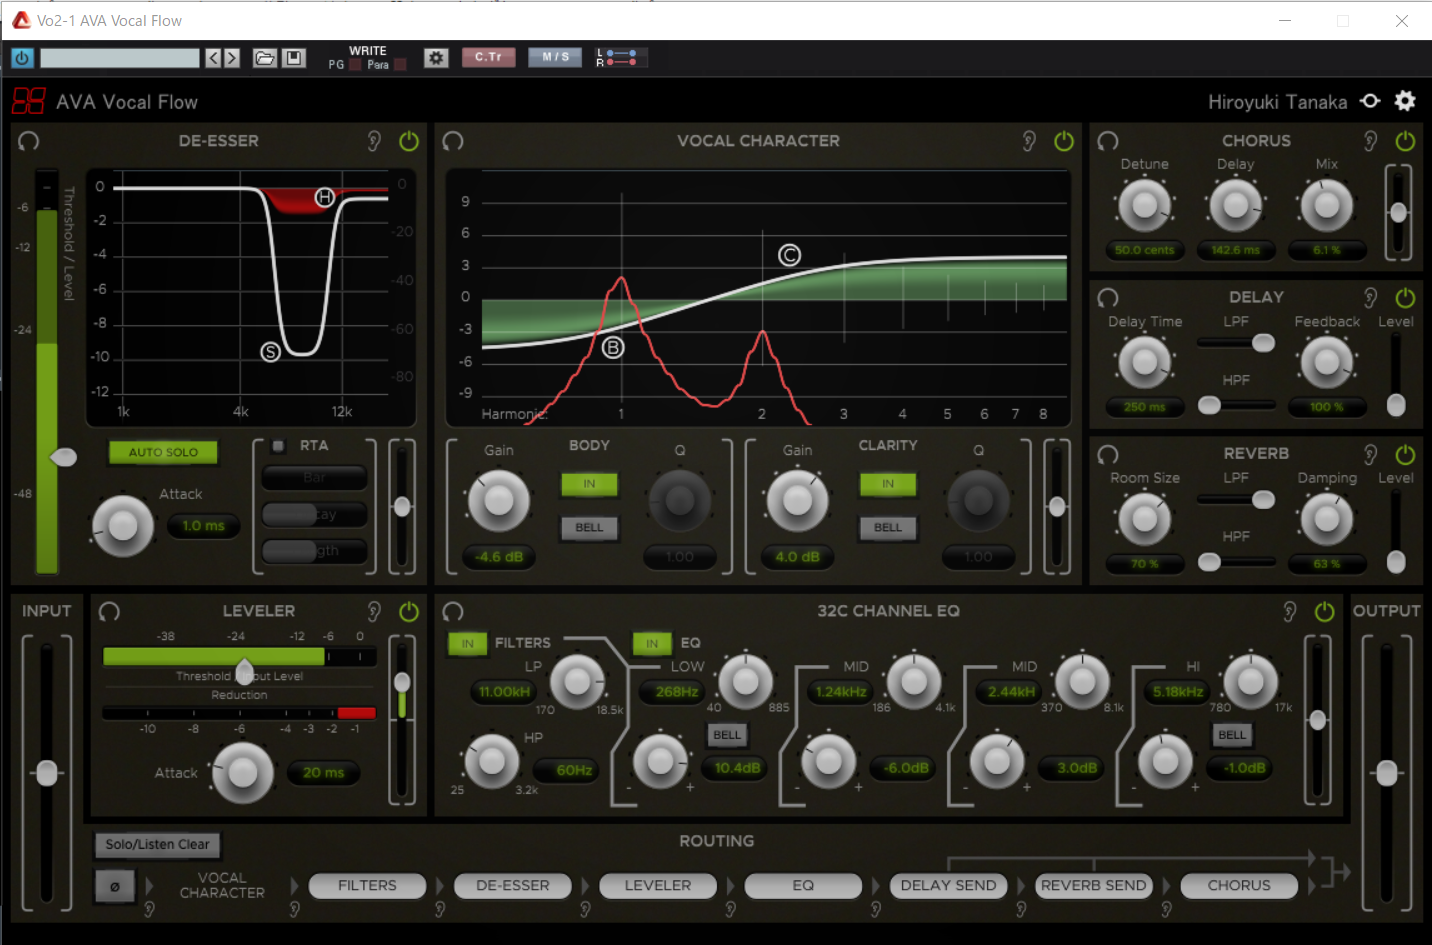The height and width of the screenshot is (945, 1432).
Task: Reset the 32C Channel EQ module
Action: (453, 611)
